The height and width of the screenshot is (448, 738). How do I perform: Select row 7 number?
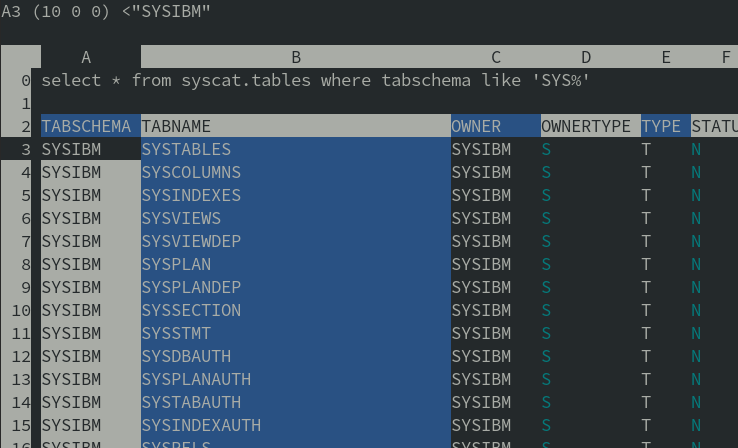[25, 241]
